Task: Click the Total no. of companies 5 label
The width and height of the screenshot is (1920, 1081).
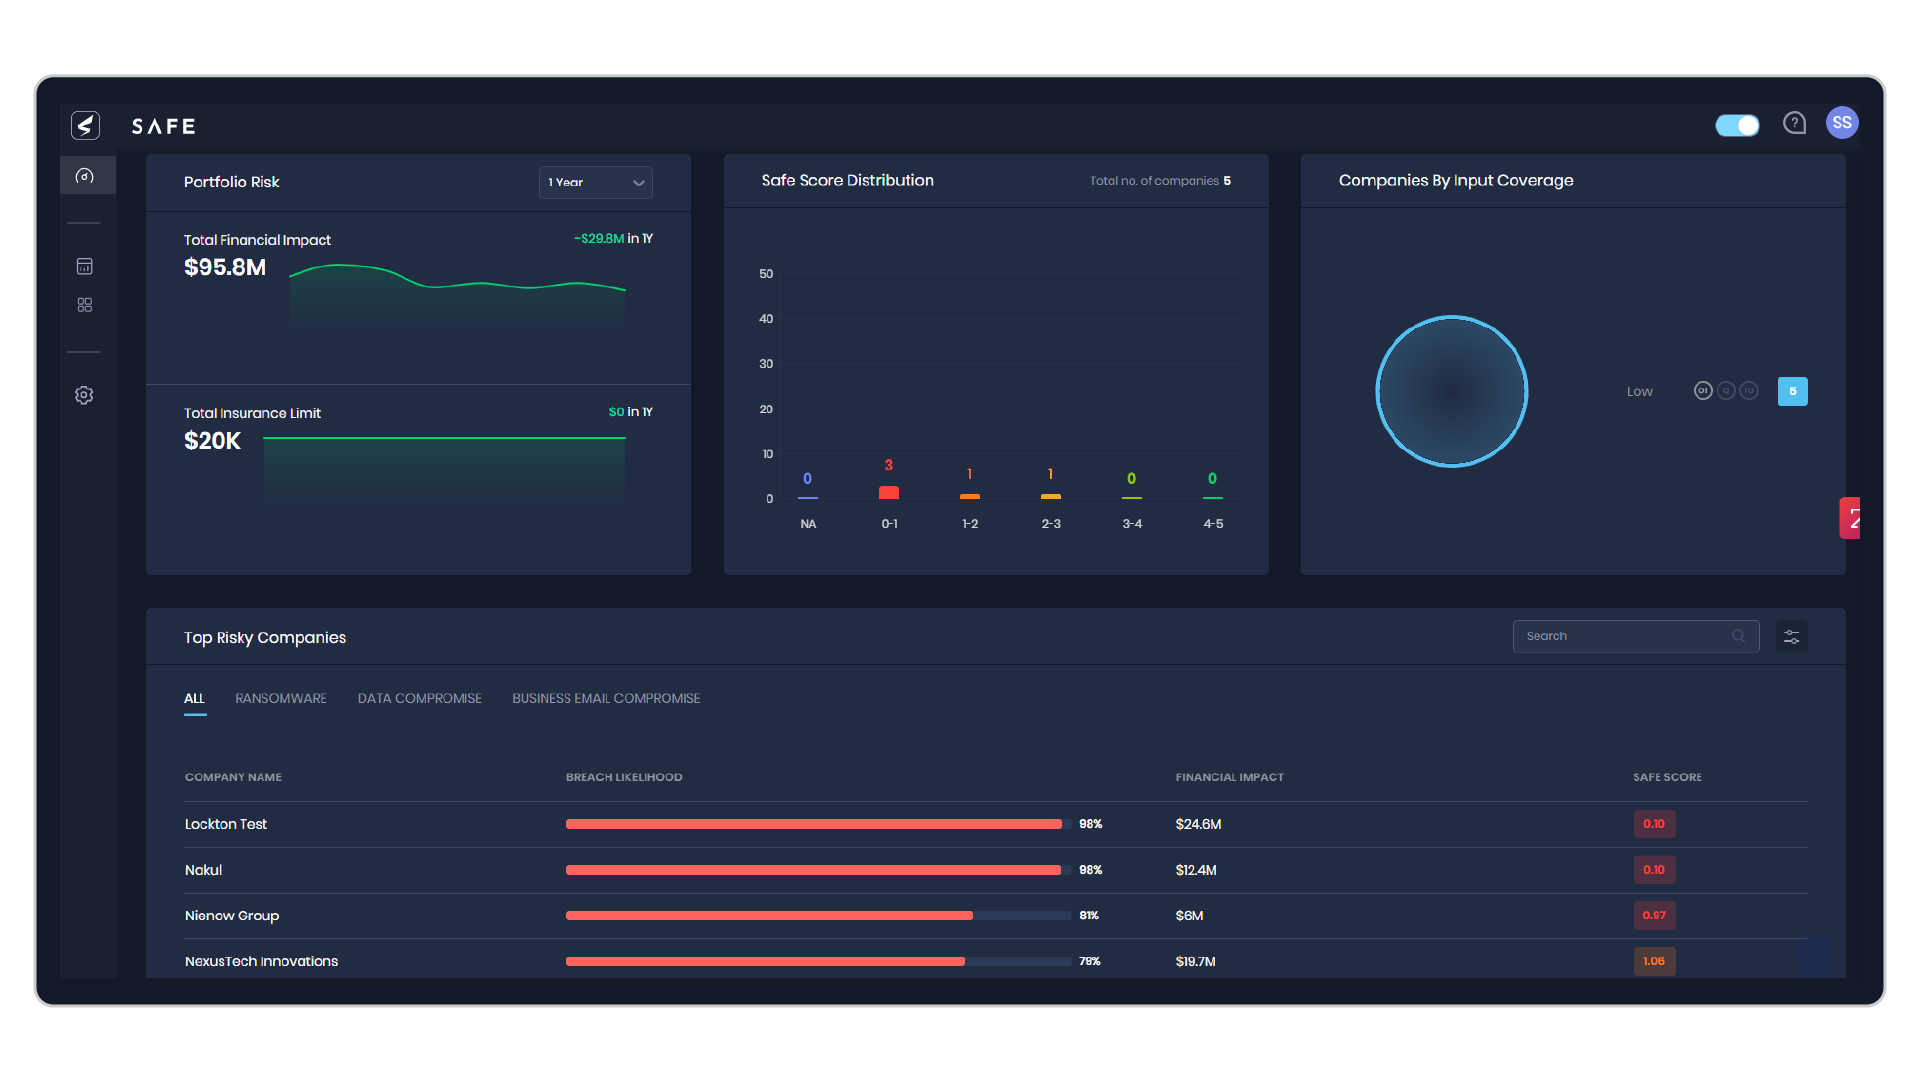Action: click(x=1160, y=181)
